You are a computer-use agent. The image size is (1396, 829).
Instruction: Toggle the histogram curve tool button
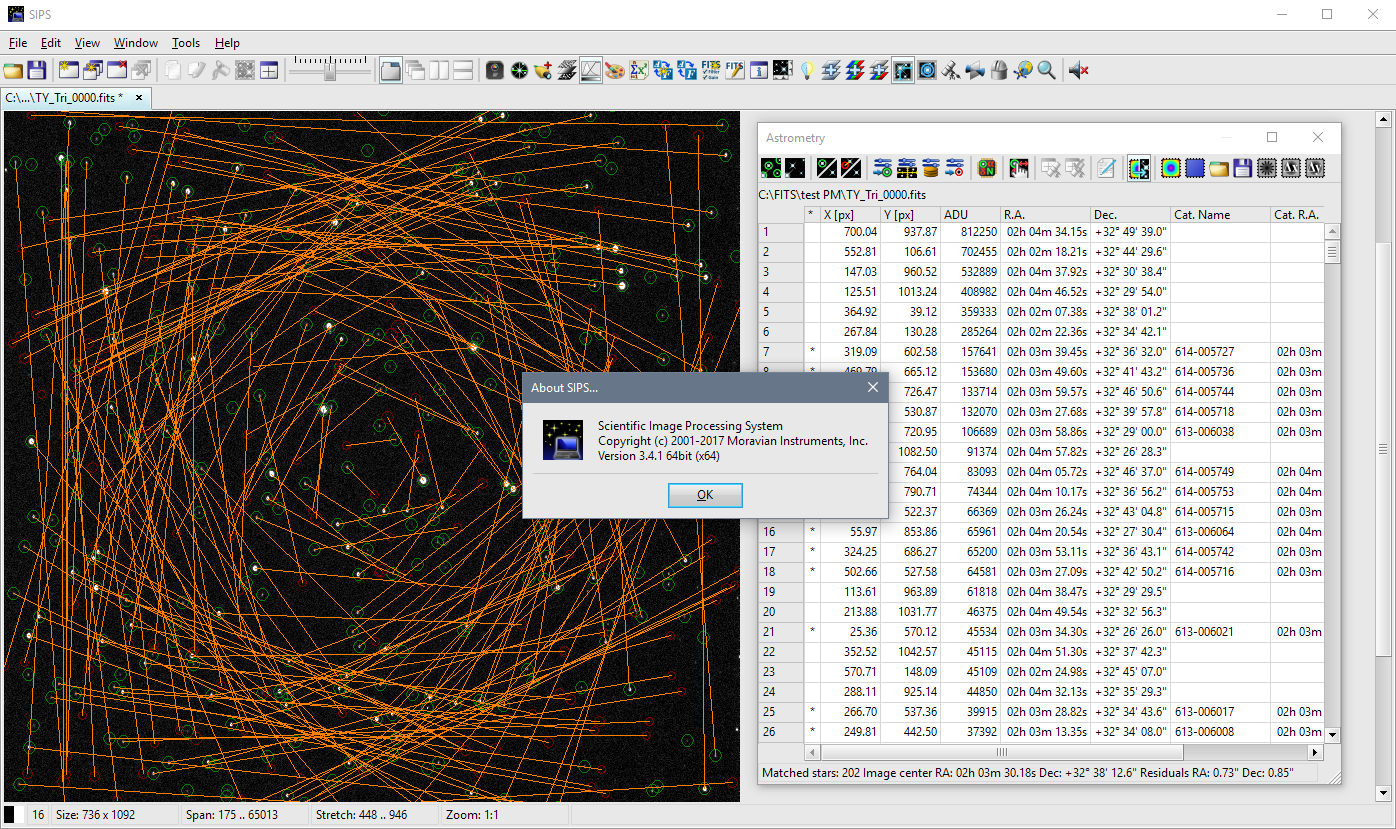[x=591, y=71]
